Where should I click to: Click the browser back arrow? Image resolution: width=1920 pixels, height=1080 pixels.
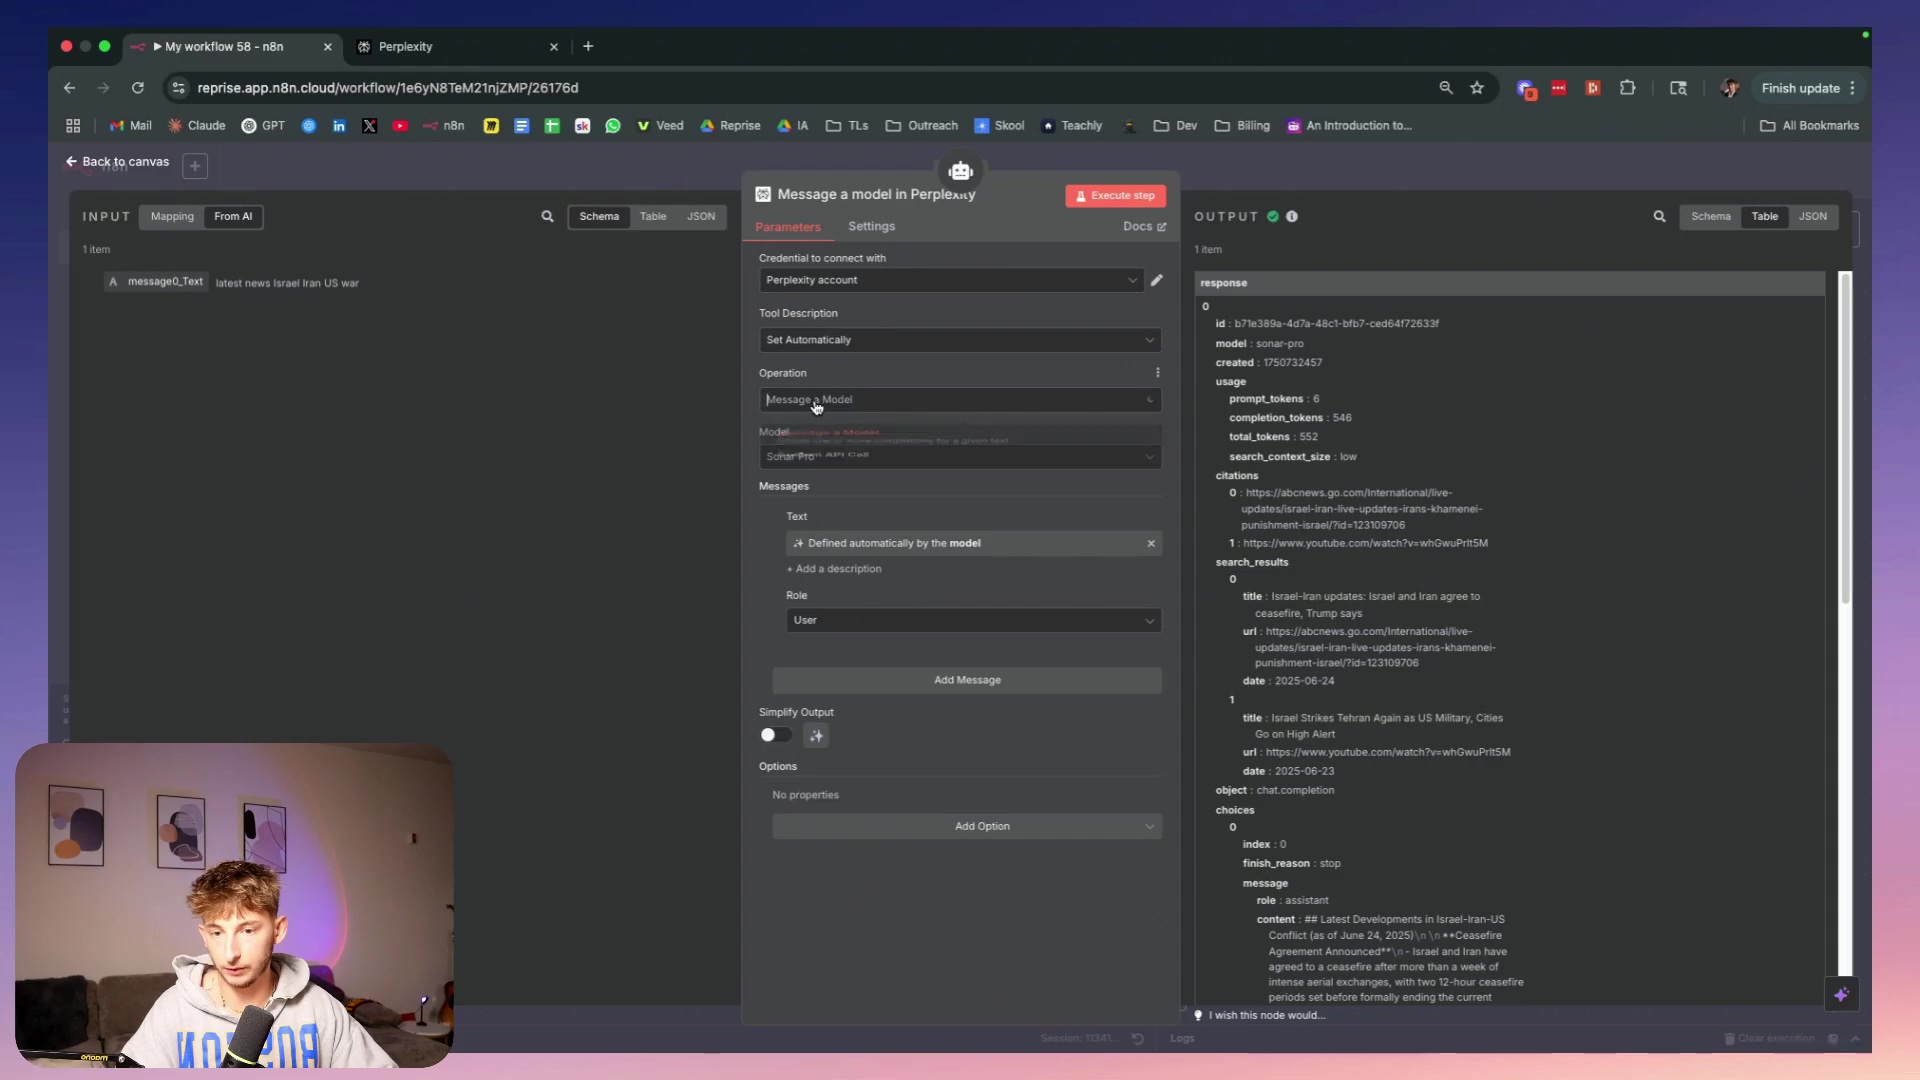[x=69, y=88]
